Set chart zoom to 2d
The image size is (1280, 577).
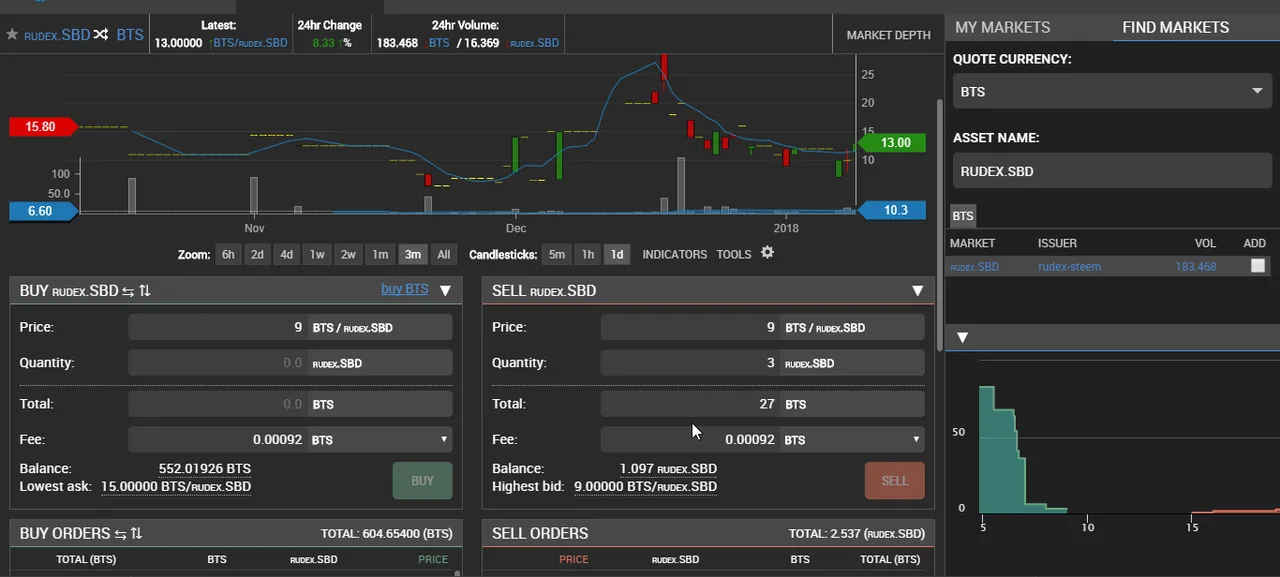[257, 255]
